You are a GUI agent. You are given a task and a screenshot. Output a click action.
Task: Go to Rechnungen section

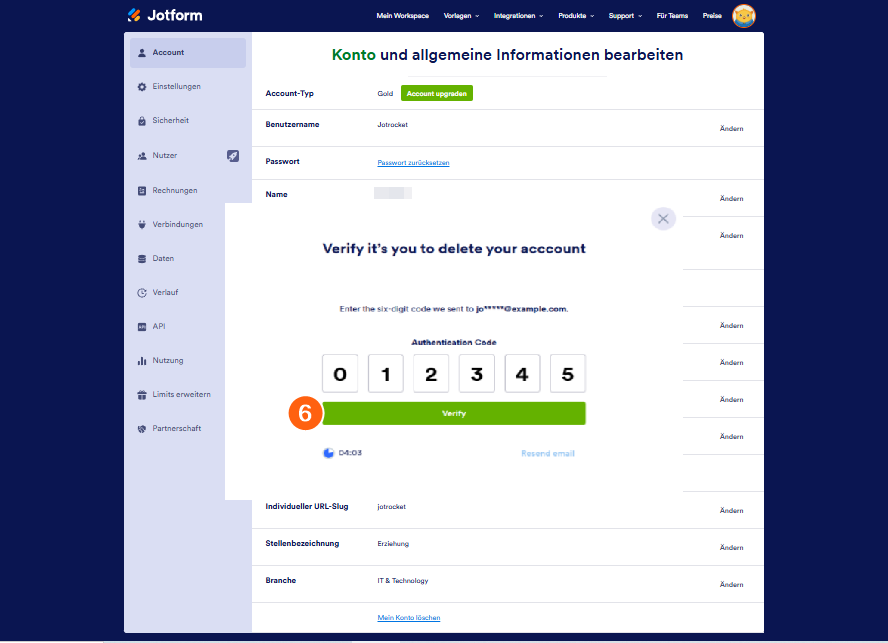174,191
